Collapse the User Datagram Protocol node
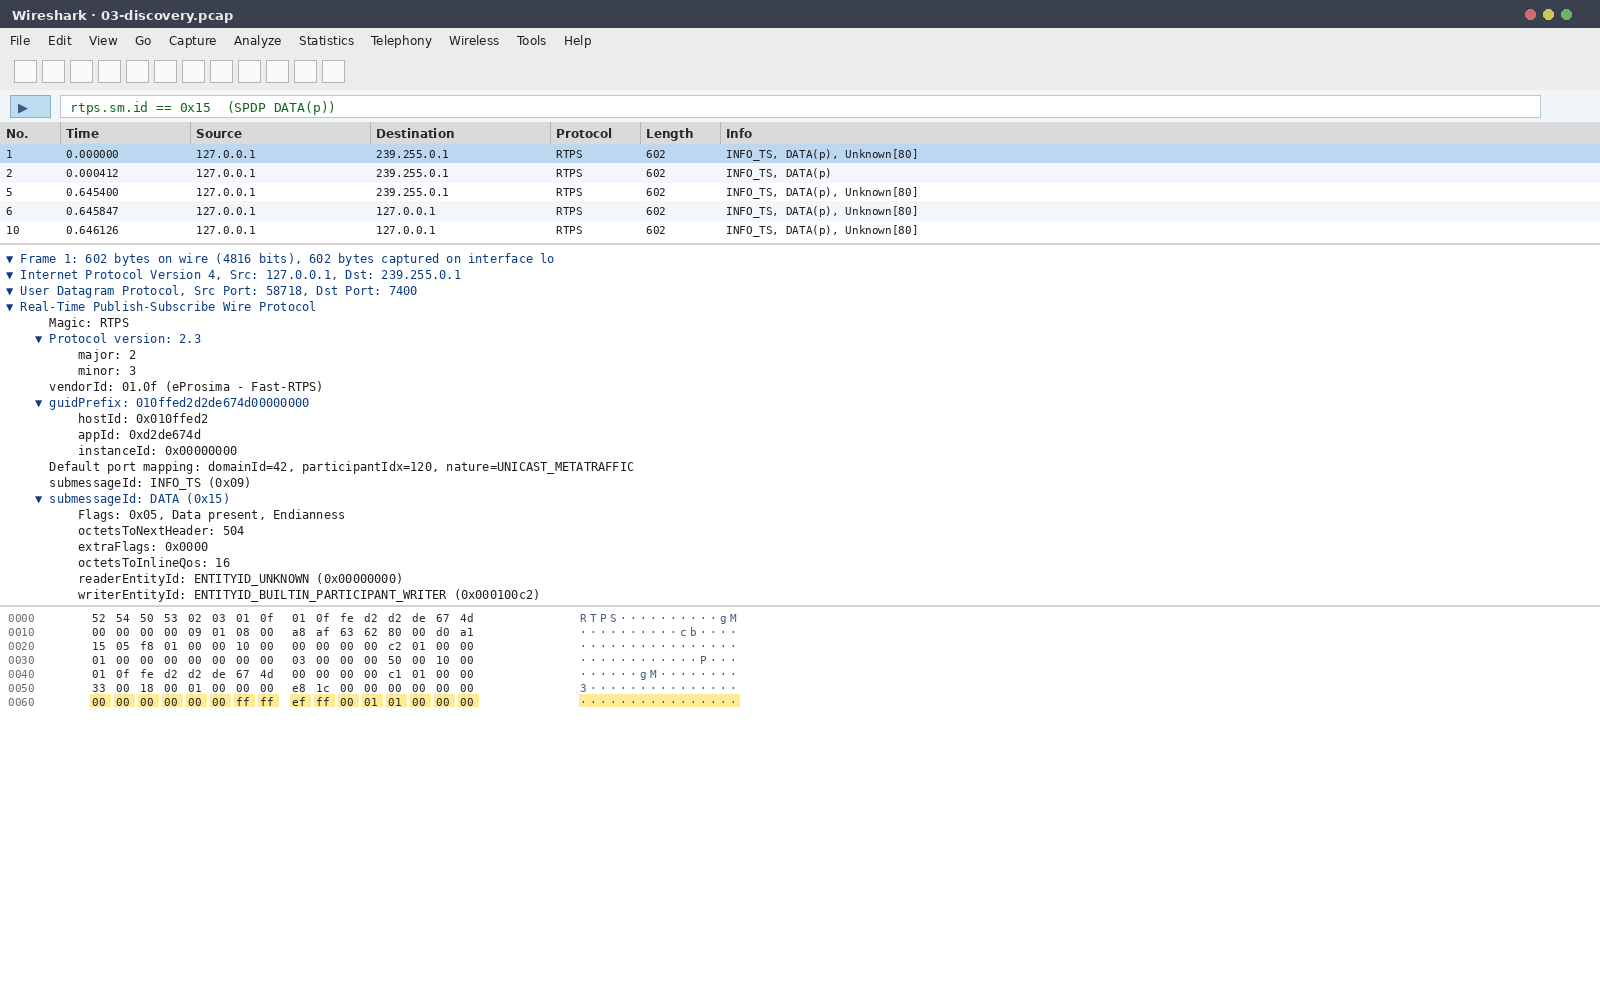 [x=10, y=291]
